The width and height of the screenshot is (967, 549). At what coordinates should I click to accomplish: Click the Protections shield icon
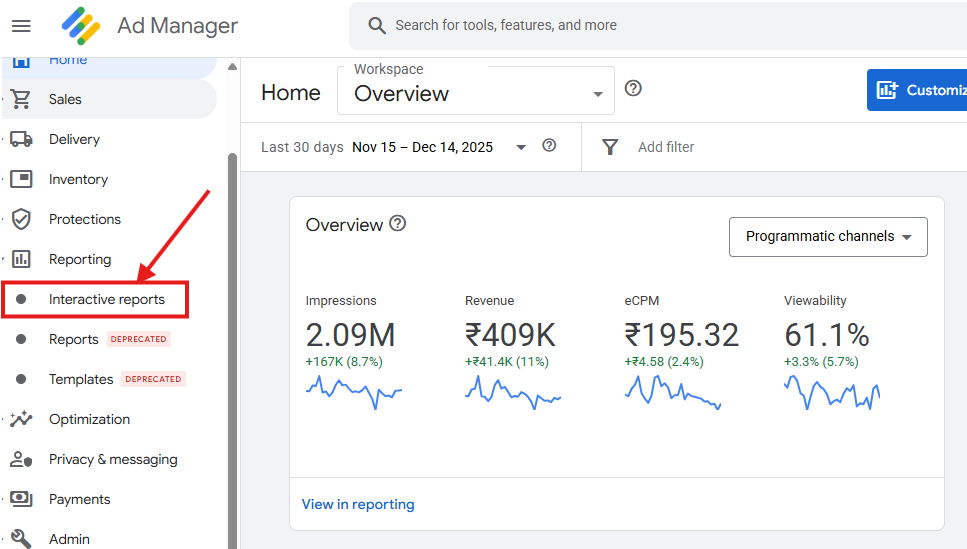point(21,219)
